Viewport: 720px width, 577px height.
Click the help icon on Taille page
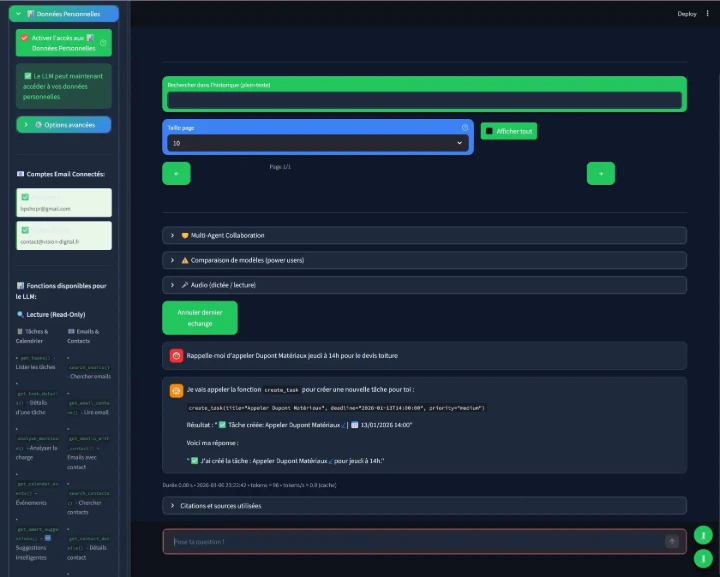pyautogui.click(x=465, y=128)
